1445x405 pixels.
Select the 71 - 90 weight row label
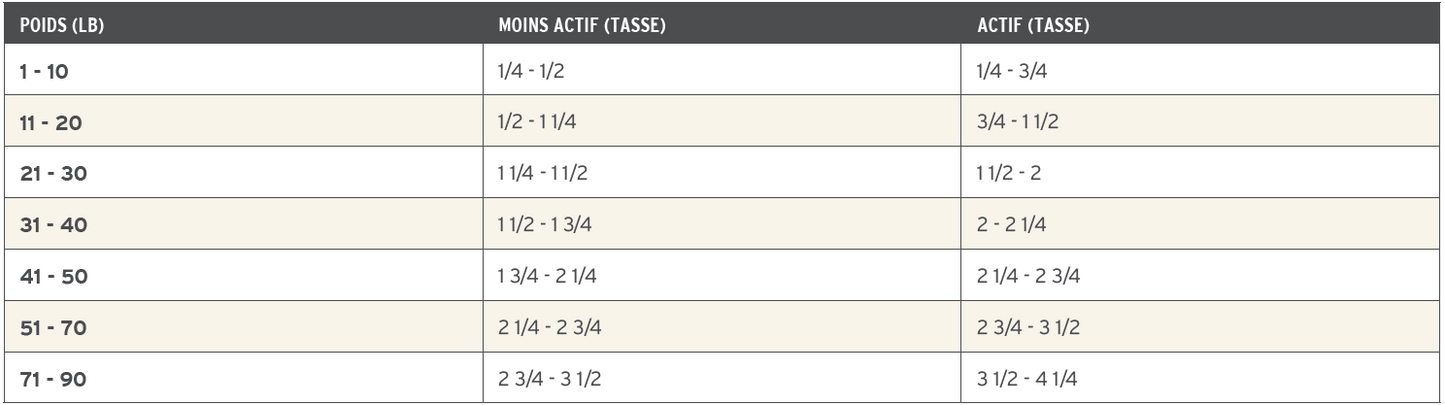(53, 378)
